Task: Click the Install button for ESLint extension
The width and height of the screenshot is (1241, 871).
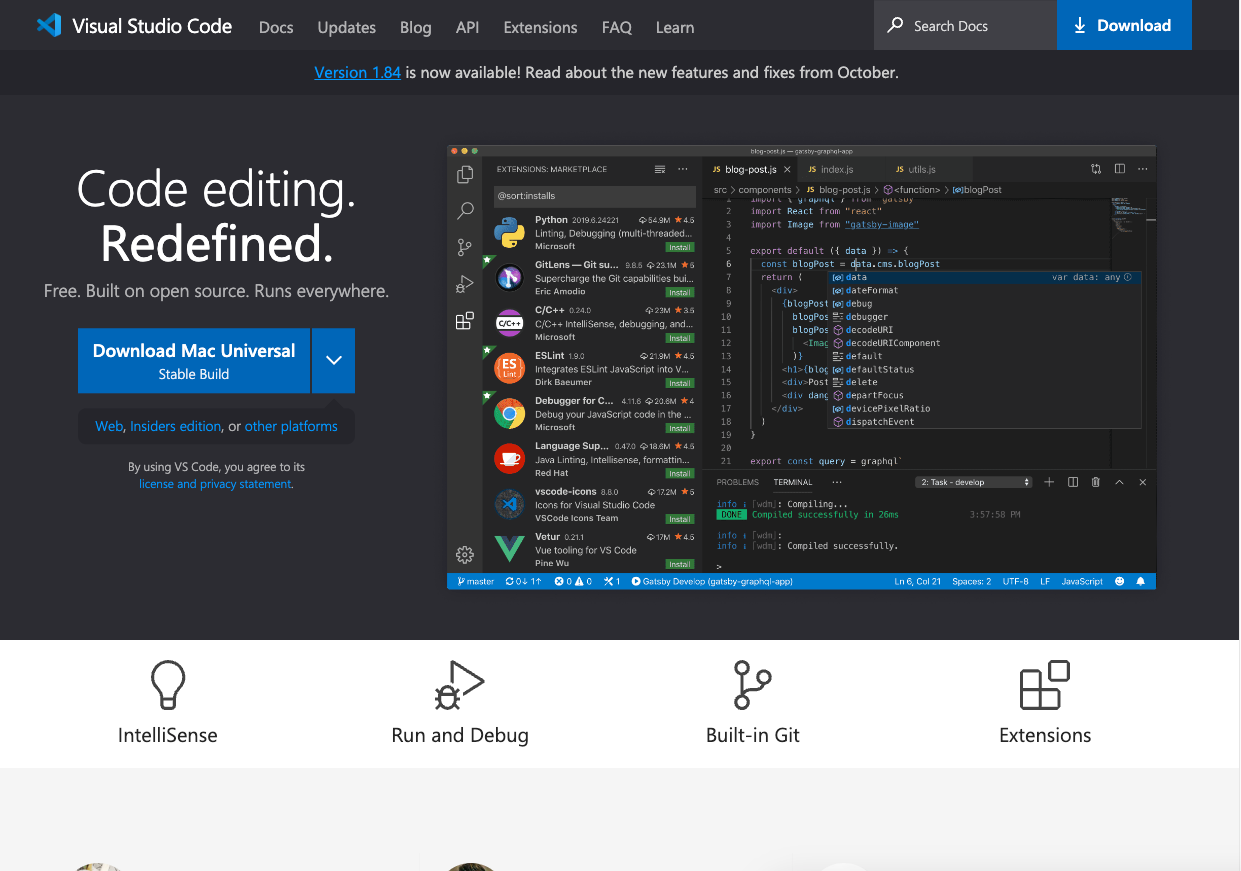Action: click(x=680, y=383)
